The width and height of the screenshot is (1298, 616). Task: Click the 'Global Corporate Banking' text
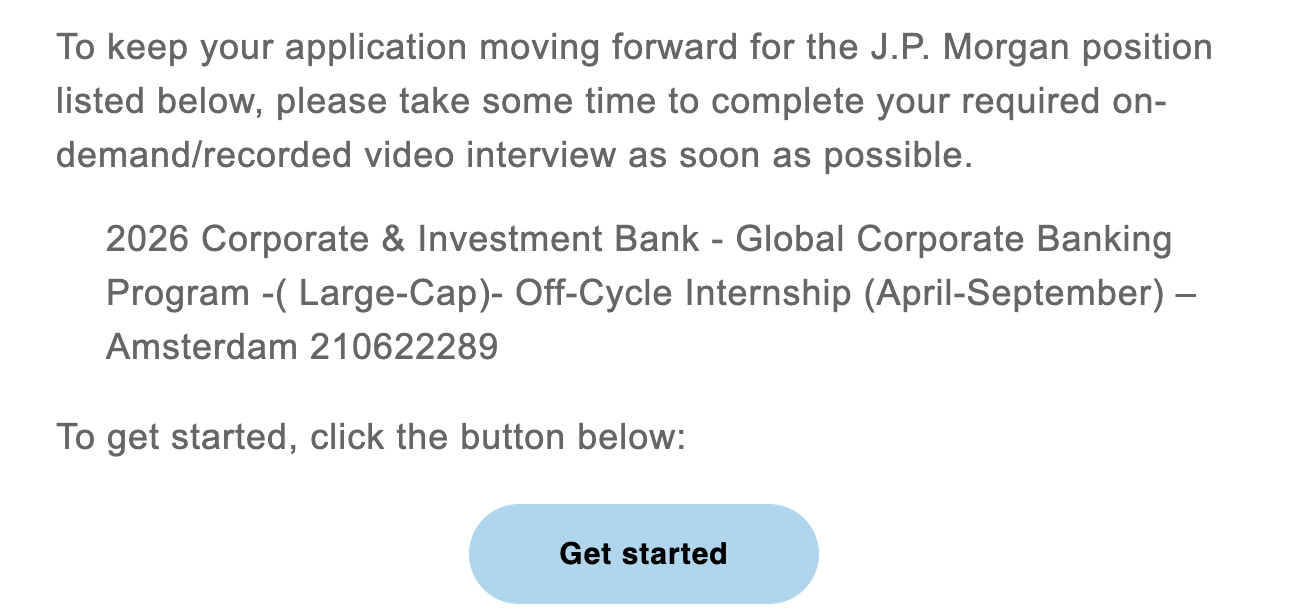954,239
